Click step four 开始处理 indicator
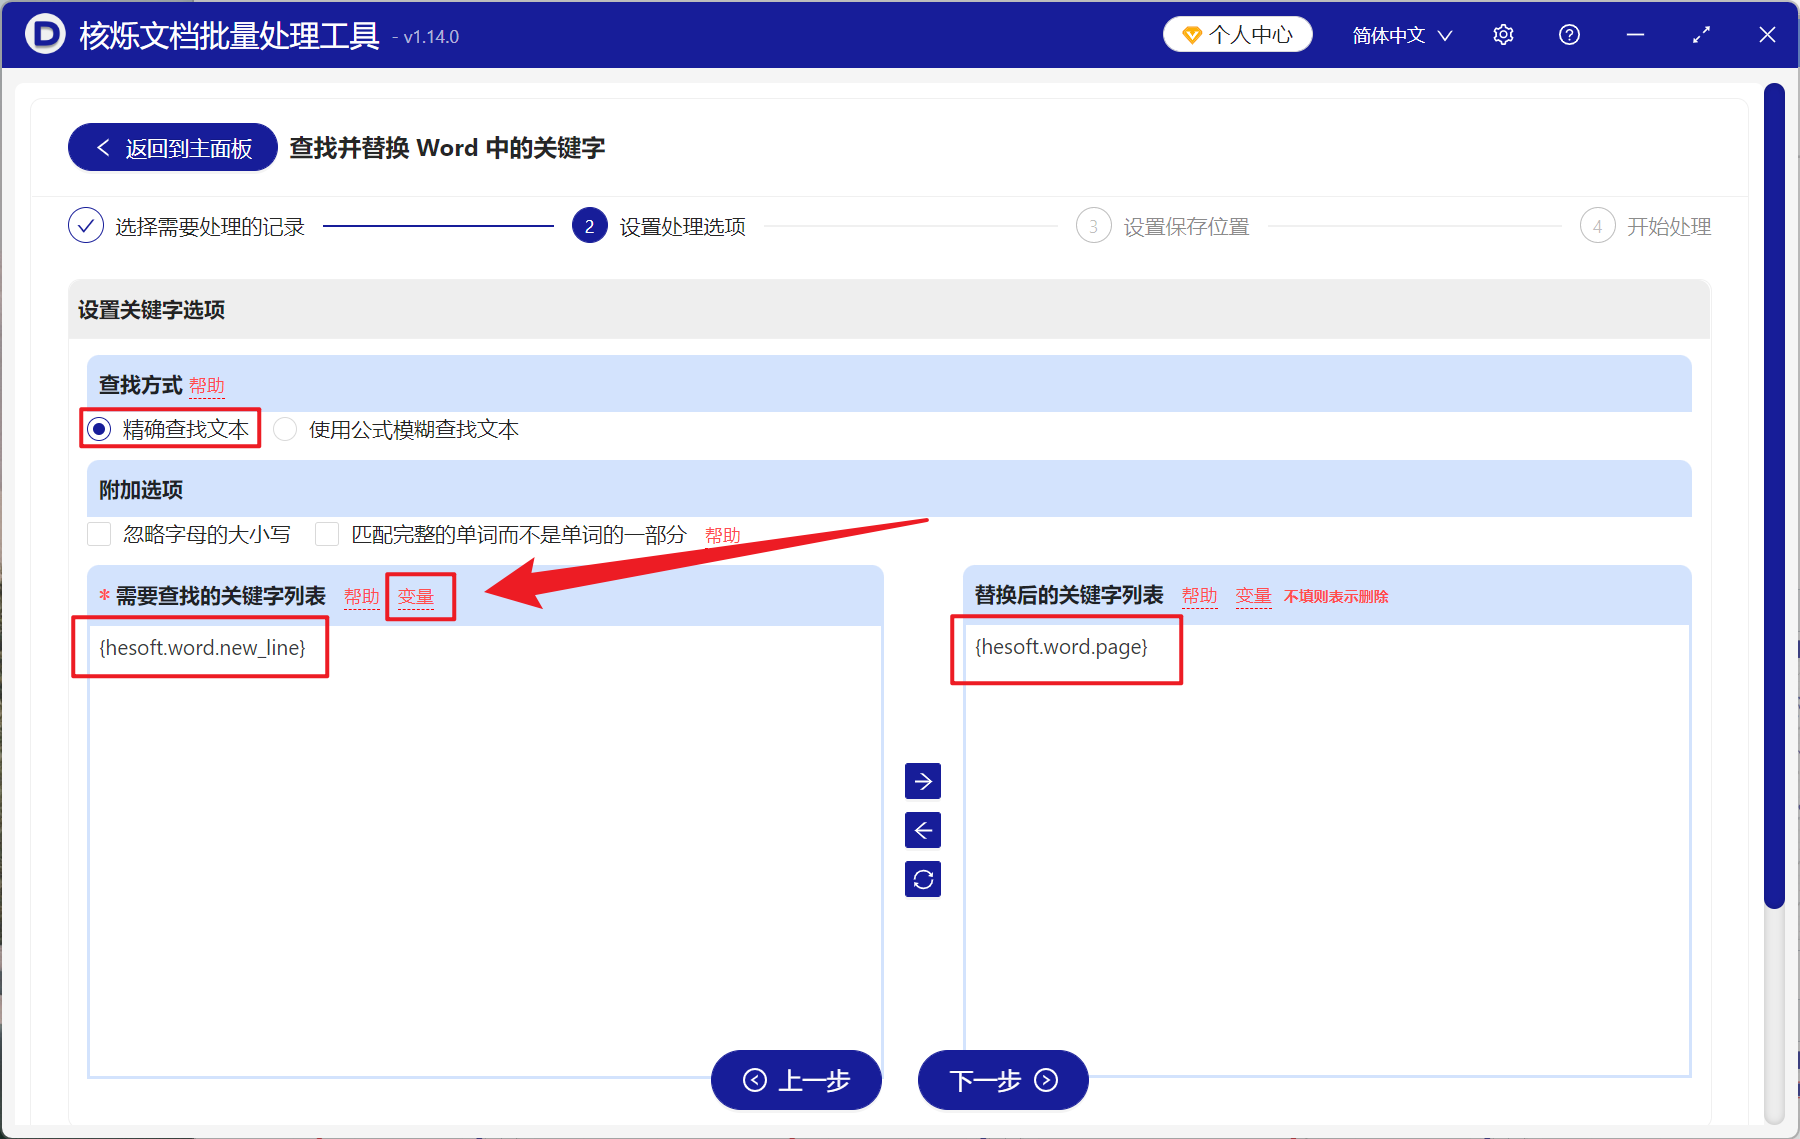The width and height of the screenshot is (1800, 1139). point(1597,226)
